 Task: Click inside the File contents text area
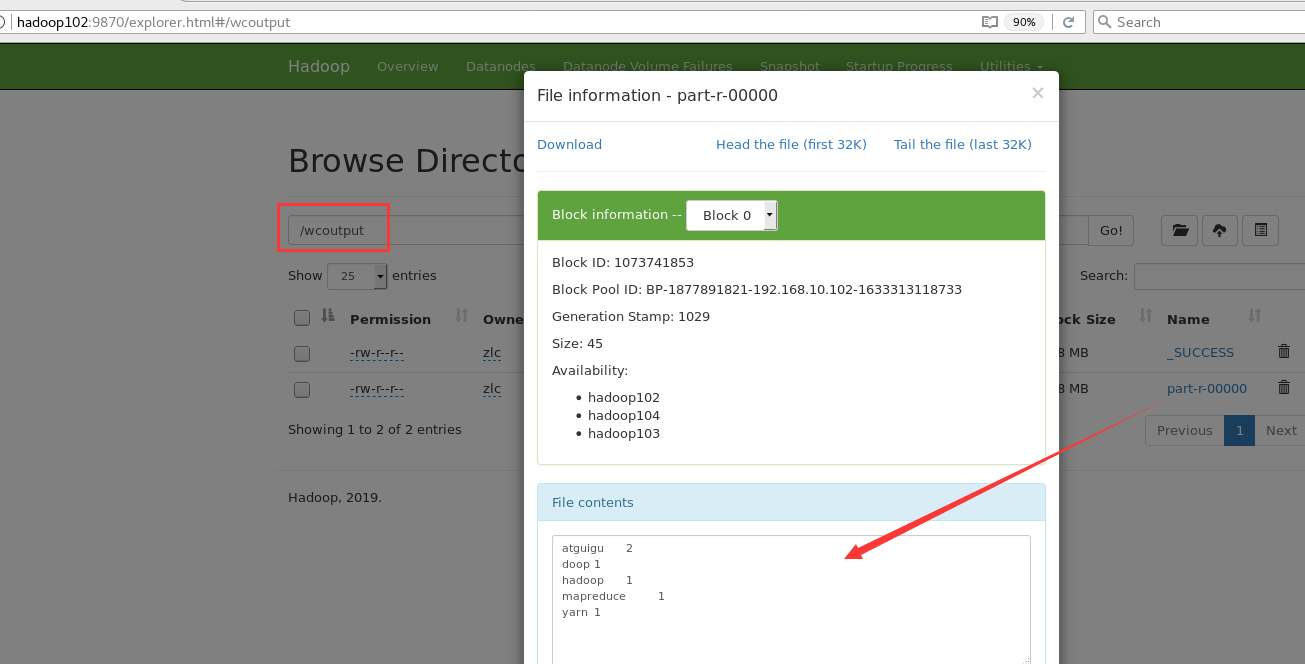coord(791,600)
